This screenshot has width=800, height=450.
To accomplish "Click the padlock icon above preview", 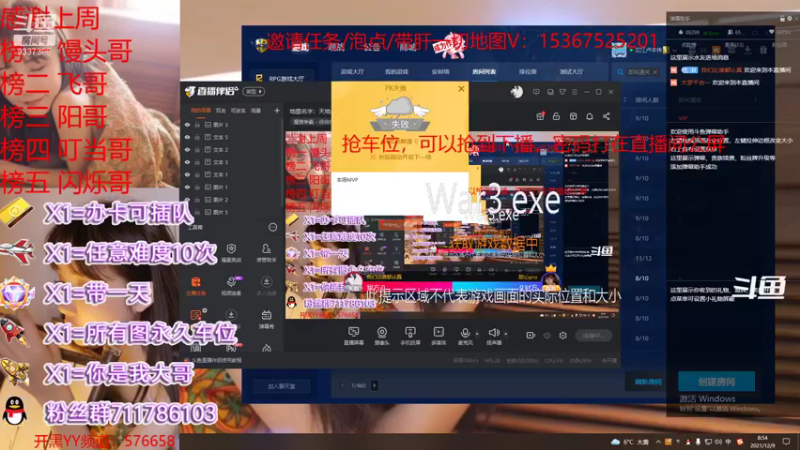I will point(556,116).
